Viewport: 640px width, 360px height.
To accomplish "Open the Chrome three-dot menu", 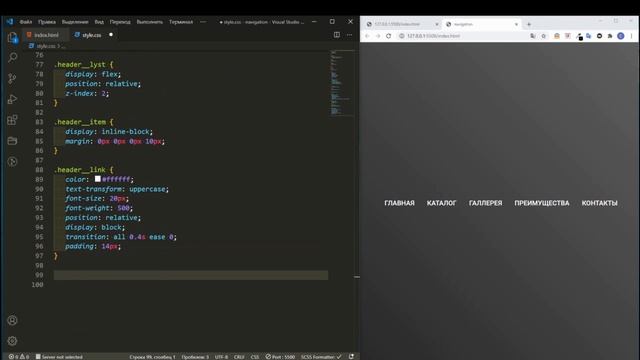I will [x=631, y=36].
